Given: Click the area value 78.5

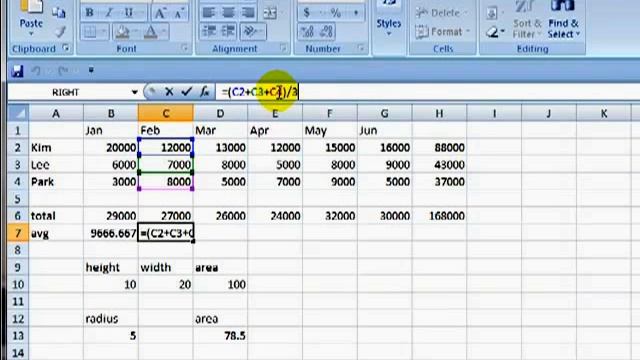Looking at the screenshot, I should (x=220, y=336).
